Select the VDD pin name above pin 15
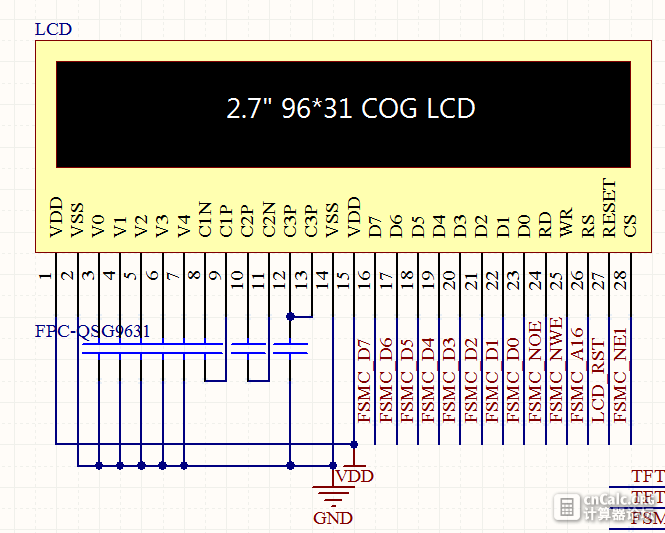 (353, 217)
